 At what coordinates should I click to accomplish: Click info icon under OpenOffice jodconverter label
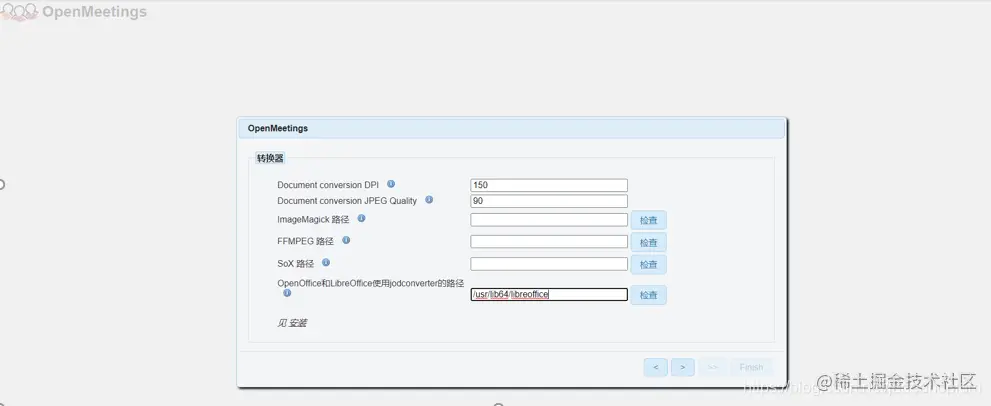pyautogui.click(x=287, y=293)
